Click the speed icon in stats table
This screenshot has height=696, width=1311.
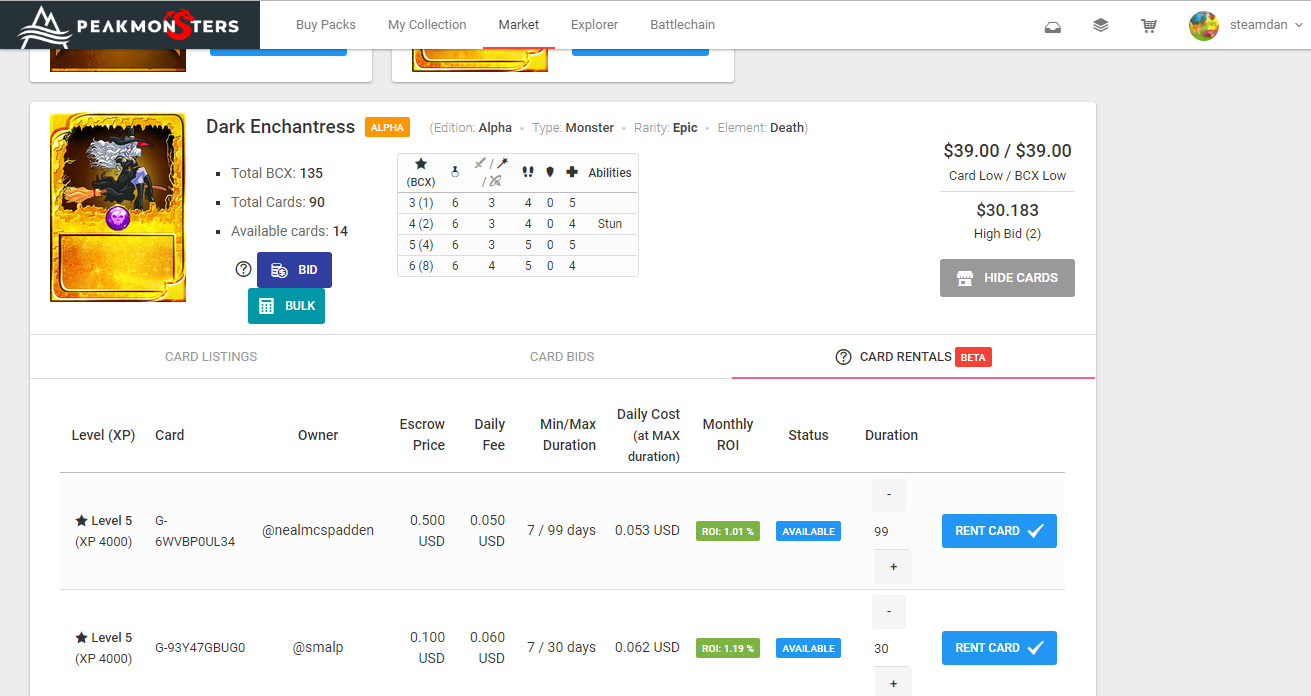tap(528, 172)
